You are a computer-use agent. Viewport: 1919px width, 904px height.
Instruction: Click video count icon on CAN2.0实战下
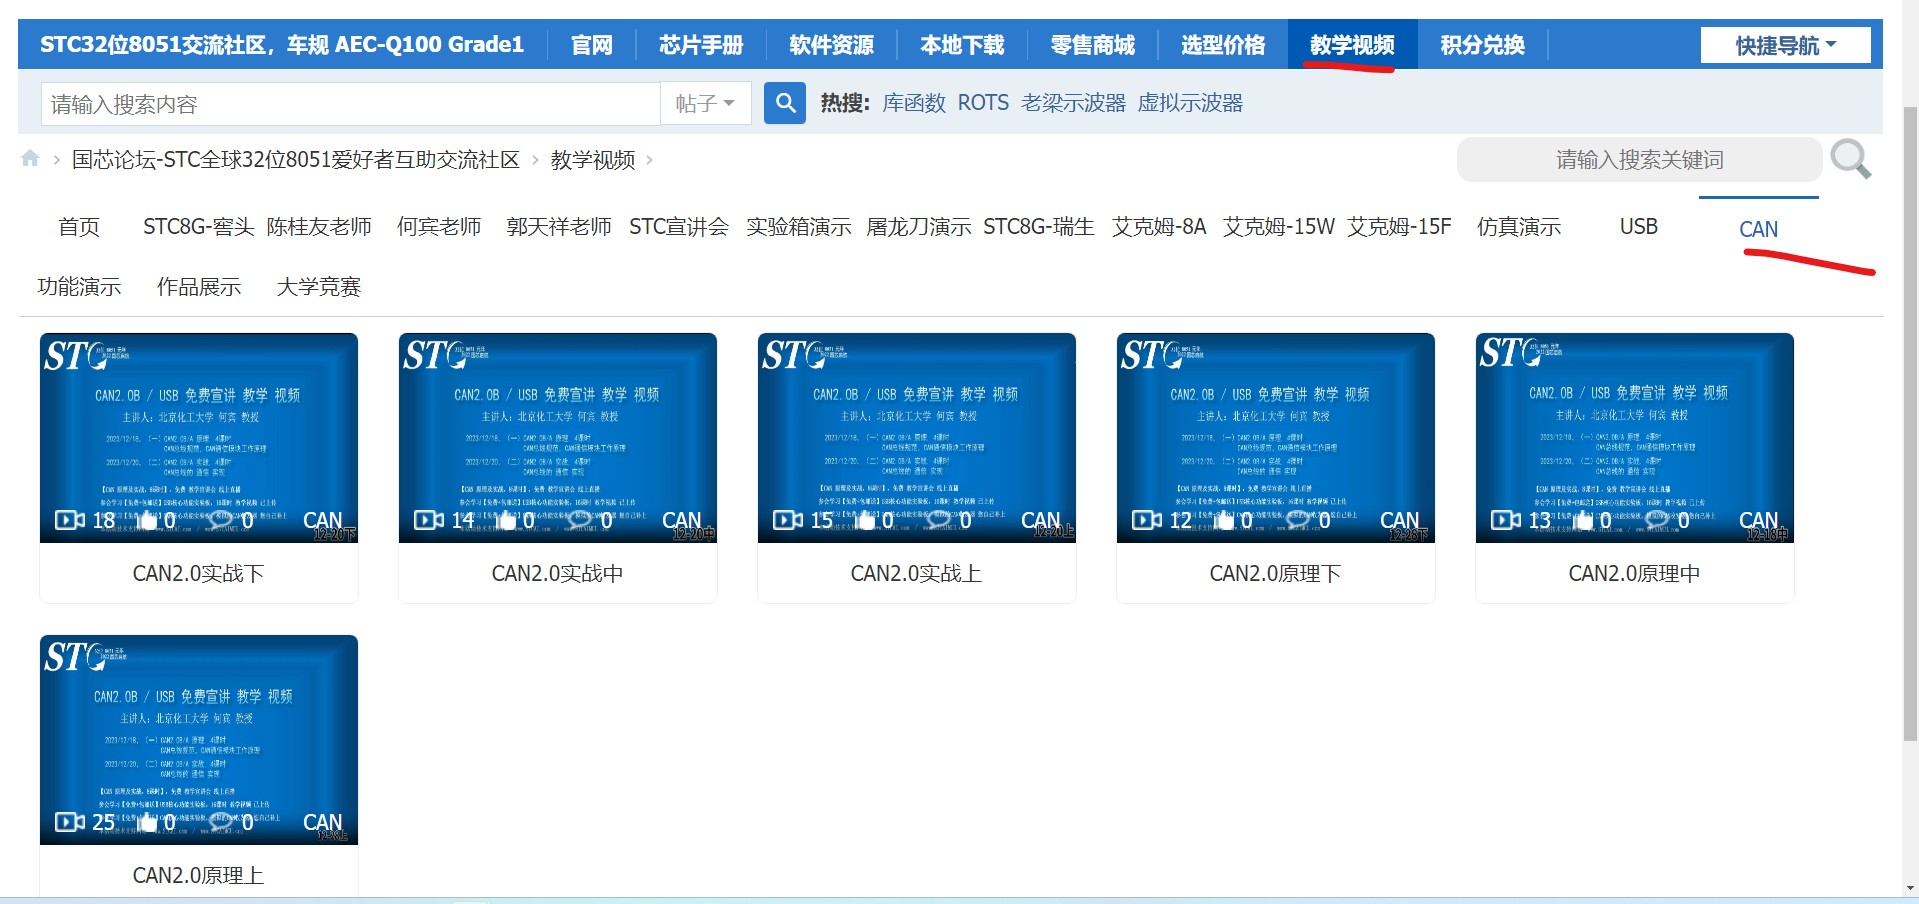click(70, 520)
